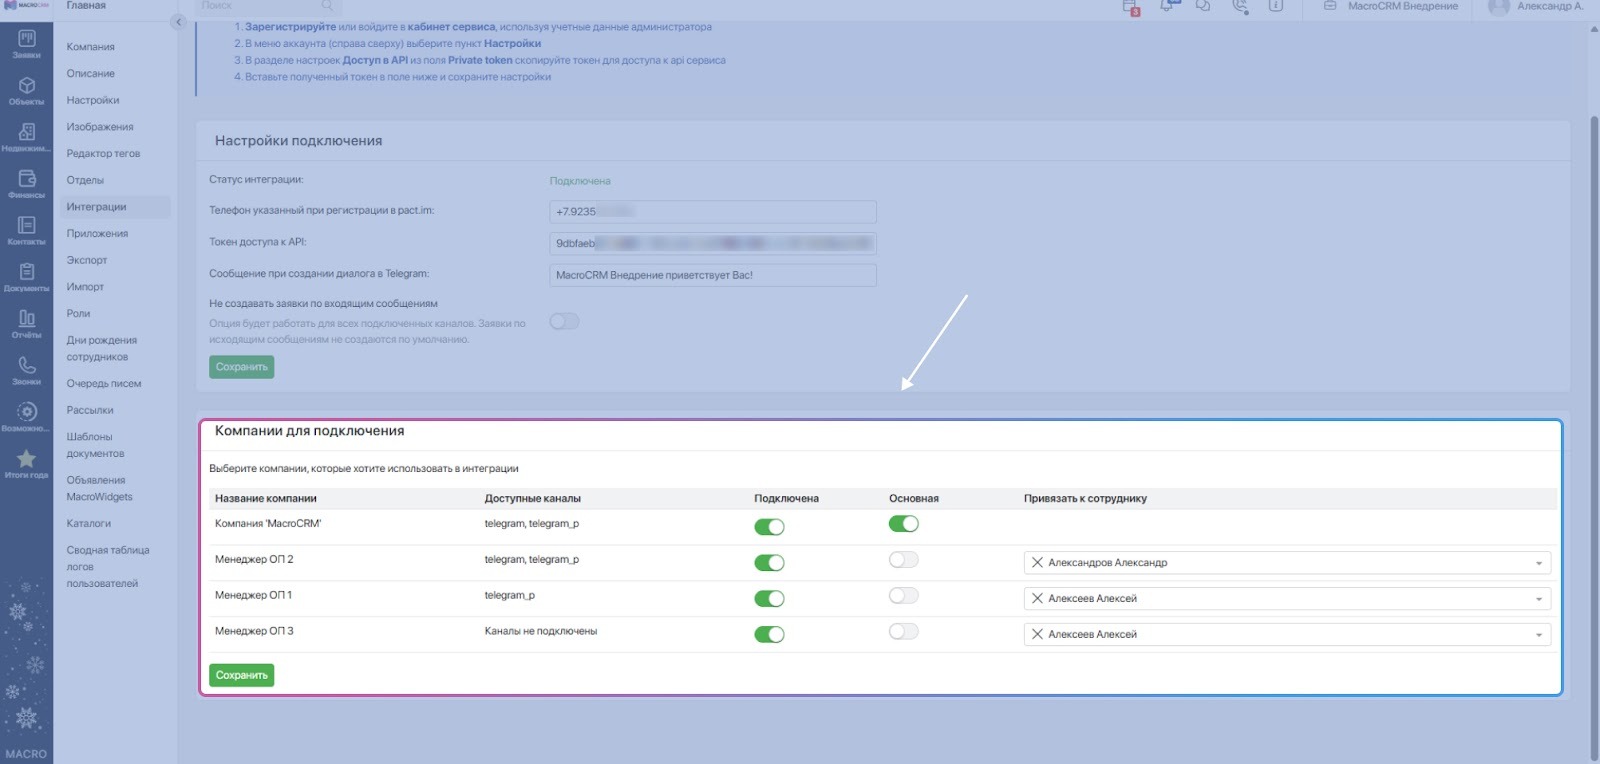Open Звонки phone icon in sidebar
Viewport: 1600px width, 764px height.
(x=26, y=370)
